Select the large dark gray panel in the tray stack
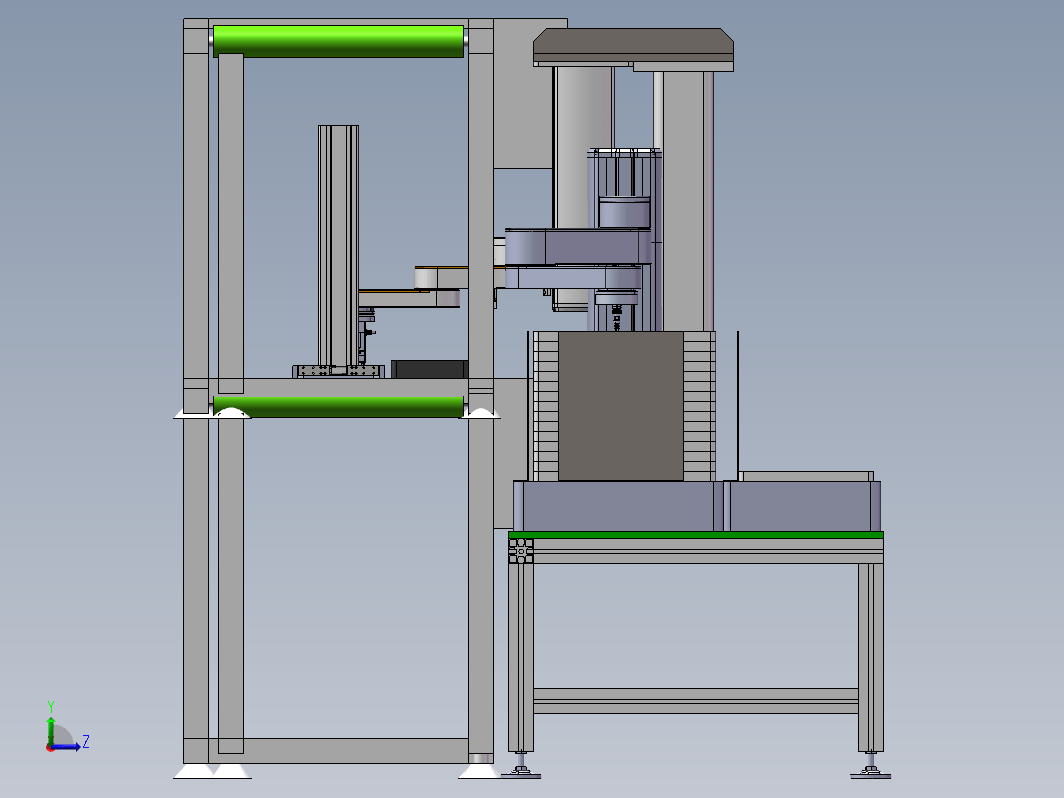 click(621, 406)
